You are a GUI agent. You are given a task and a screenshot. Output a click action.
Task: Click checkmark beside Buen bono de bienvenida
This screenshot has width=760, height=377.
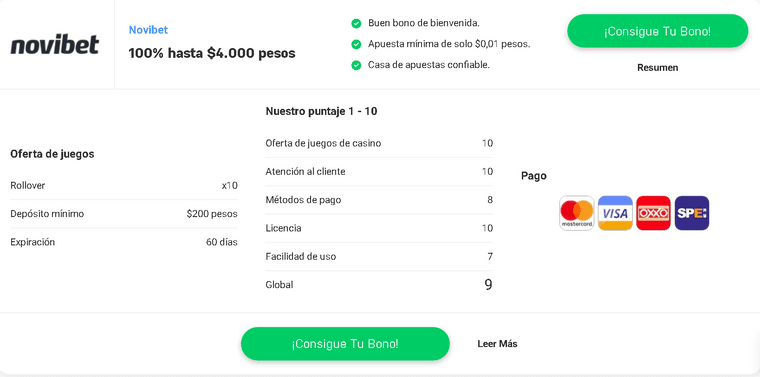(356, 23)
